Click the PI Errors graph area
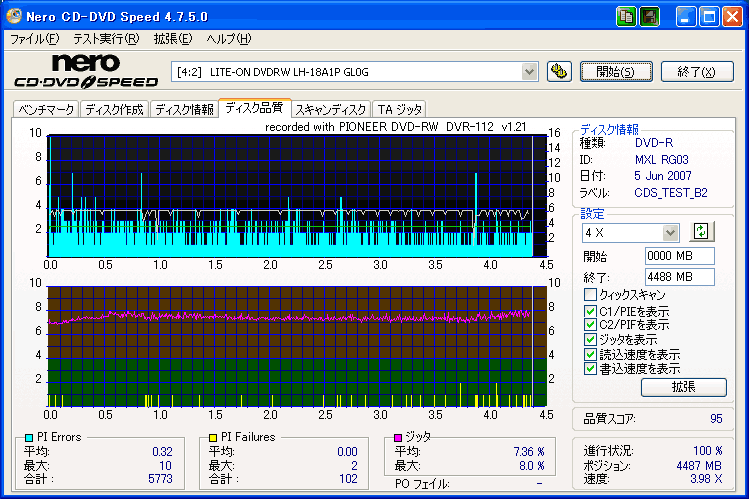Image resolution: width=749 pixels, height=499 pixels. click(x=297, y=196)
